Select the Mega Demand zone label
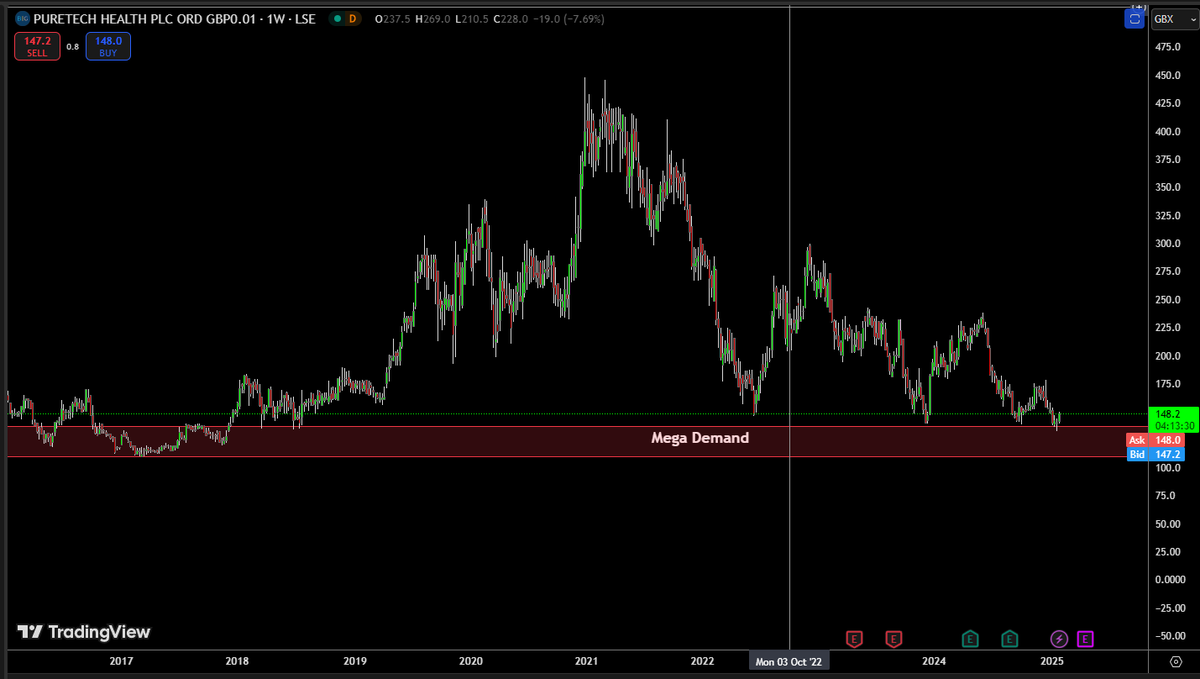The image size is (1200, 679). click(700, 438)
